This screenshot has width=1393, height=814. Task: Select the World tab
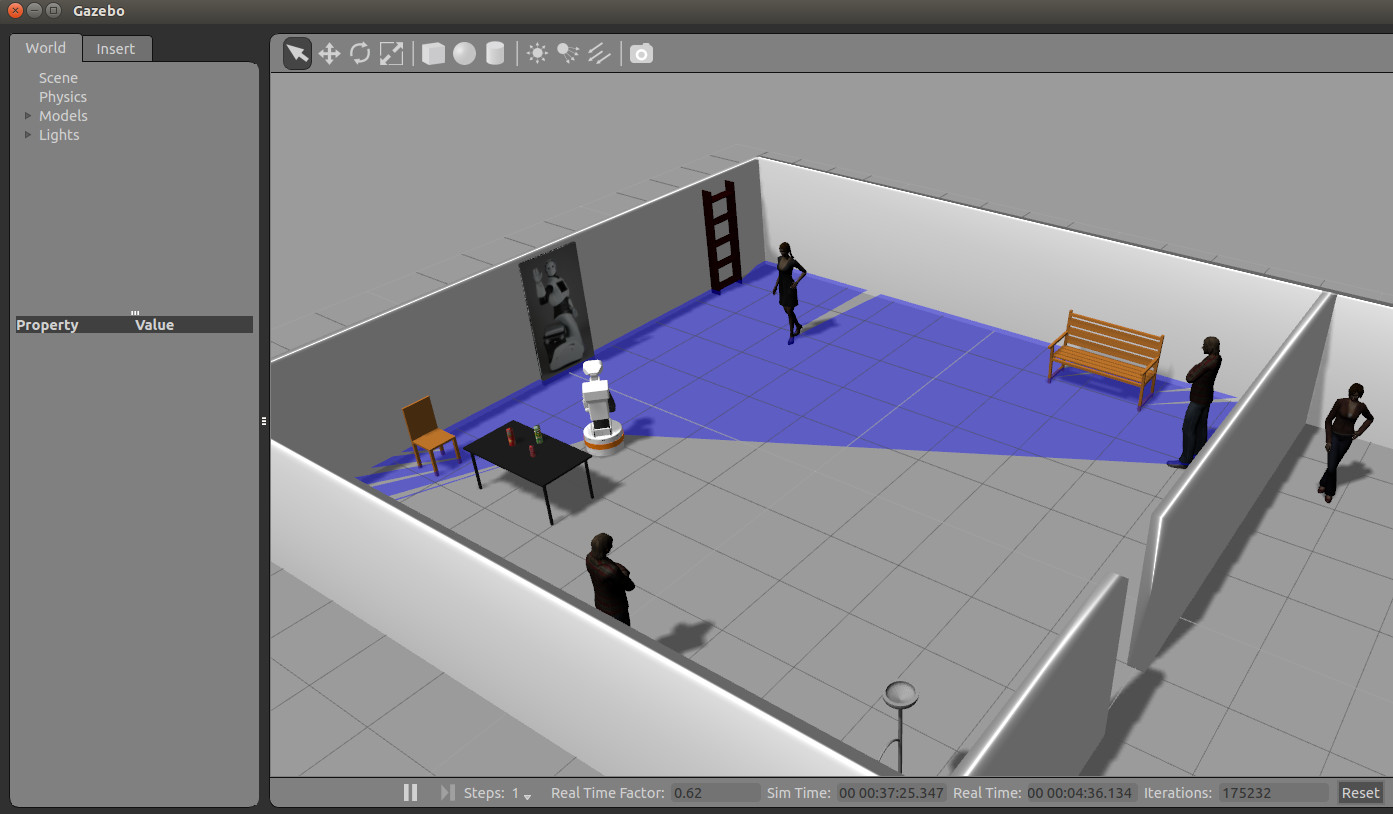tap(46, 48)
